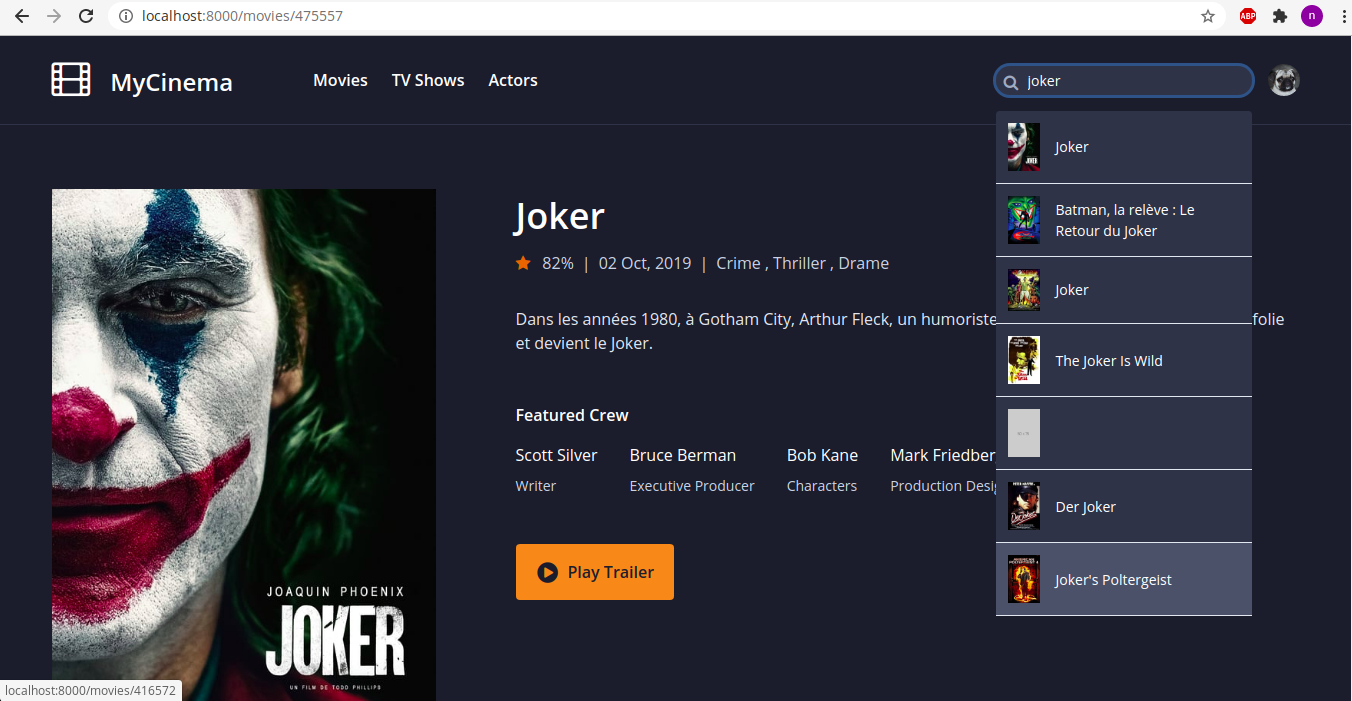The image size is (1352, 701).
Task: Click crew member Scott Silver
Action: 556,455
